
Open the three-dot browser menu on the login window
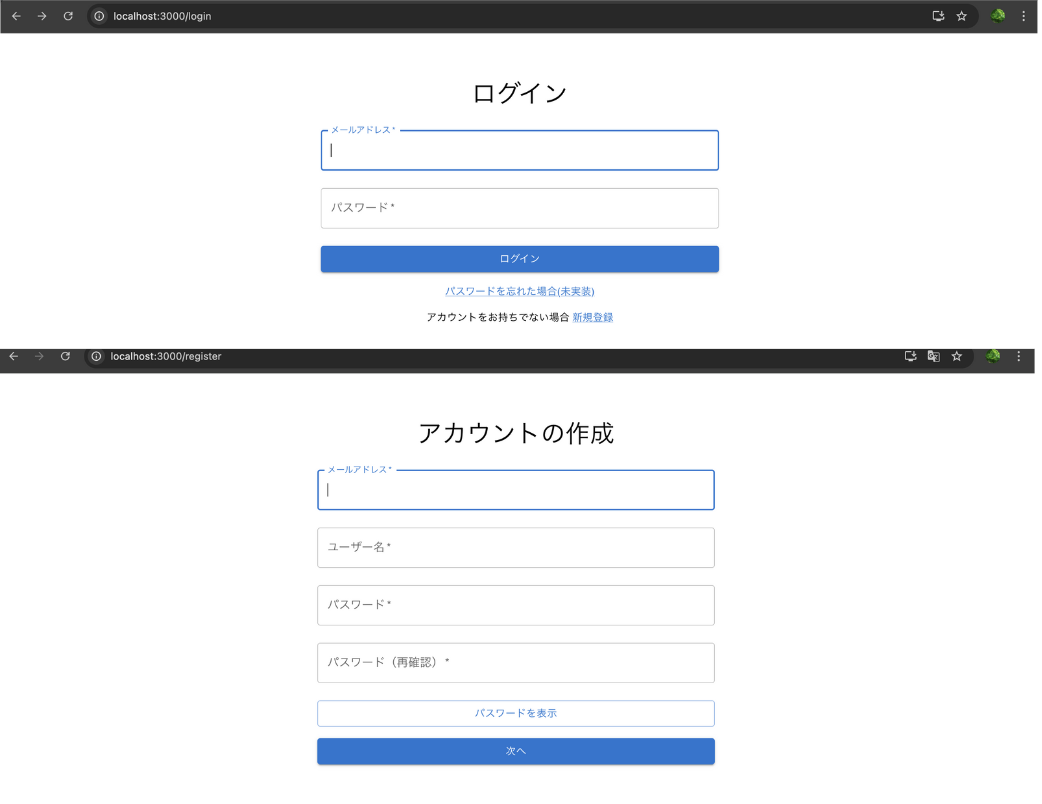(x=1021, y=16)
